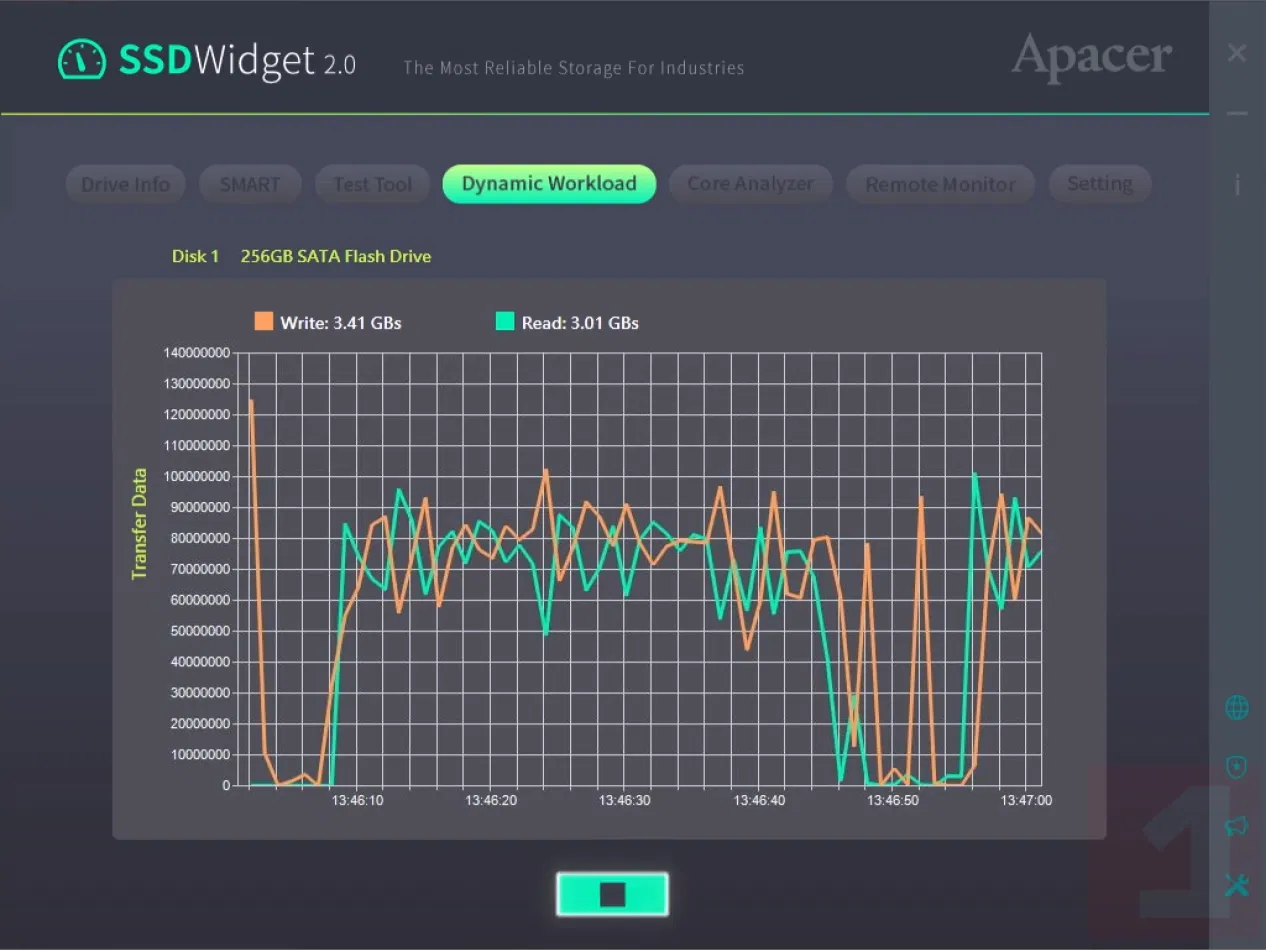1266x950 pixels.
Task: Click the Write: 3.41 GBs label
Action: pos(341,323)
